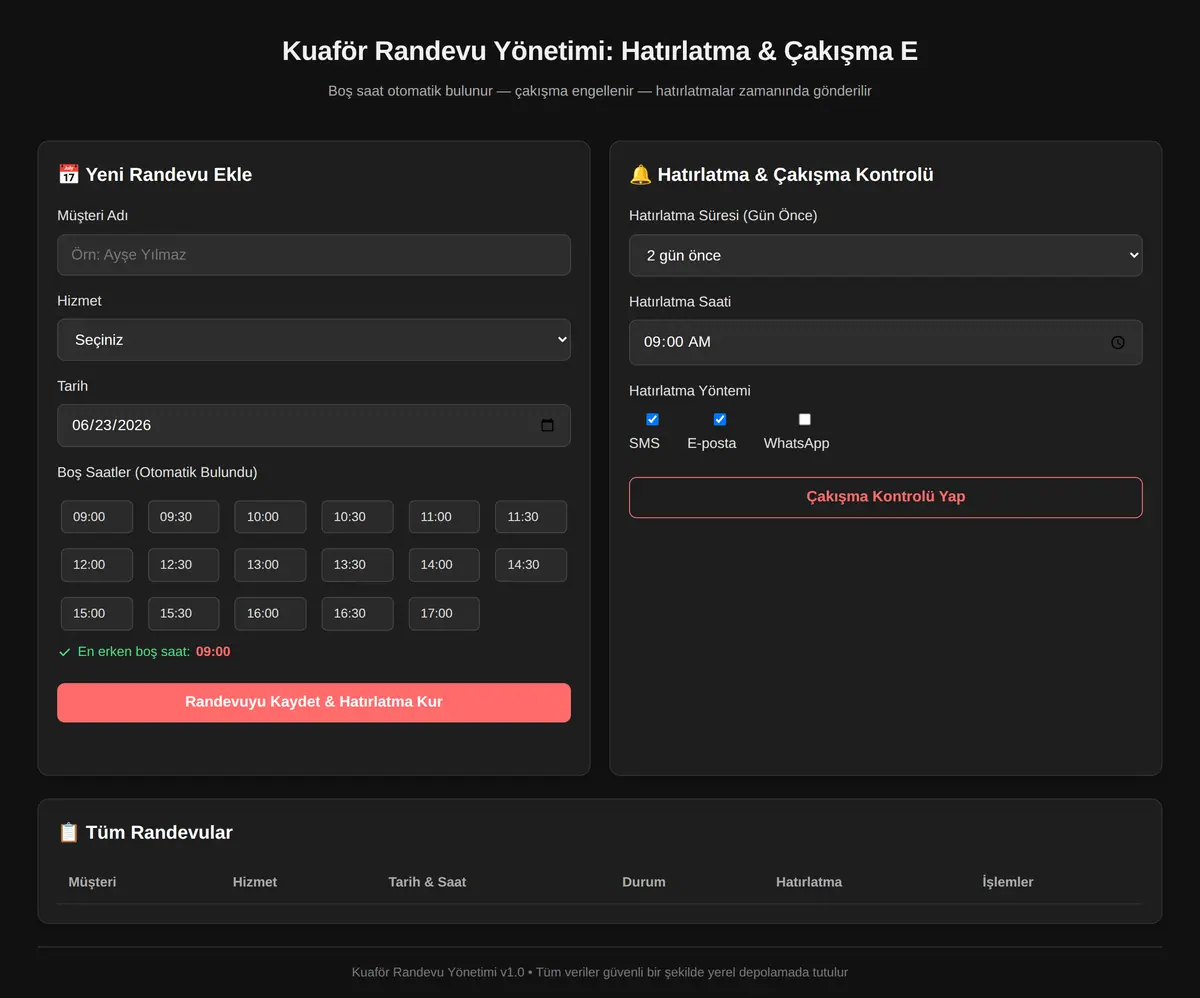Open the '2 gün önce' reminder dropdown

tap(886, 255)
